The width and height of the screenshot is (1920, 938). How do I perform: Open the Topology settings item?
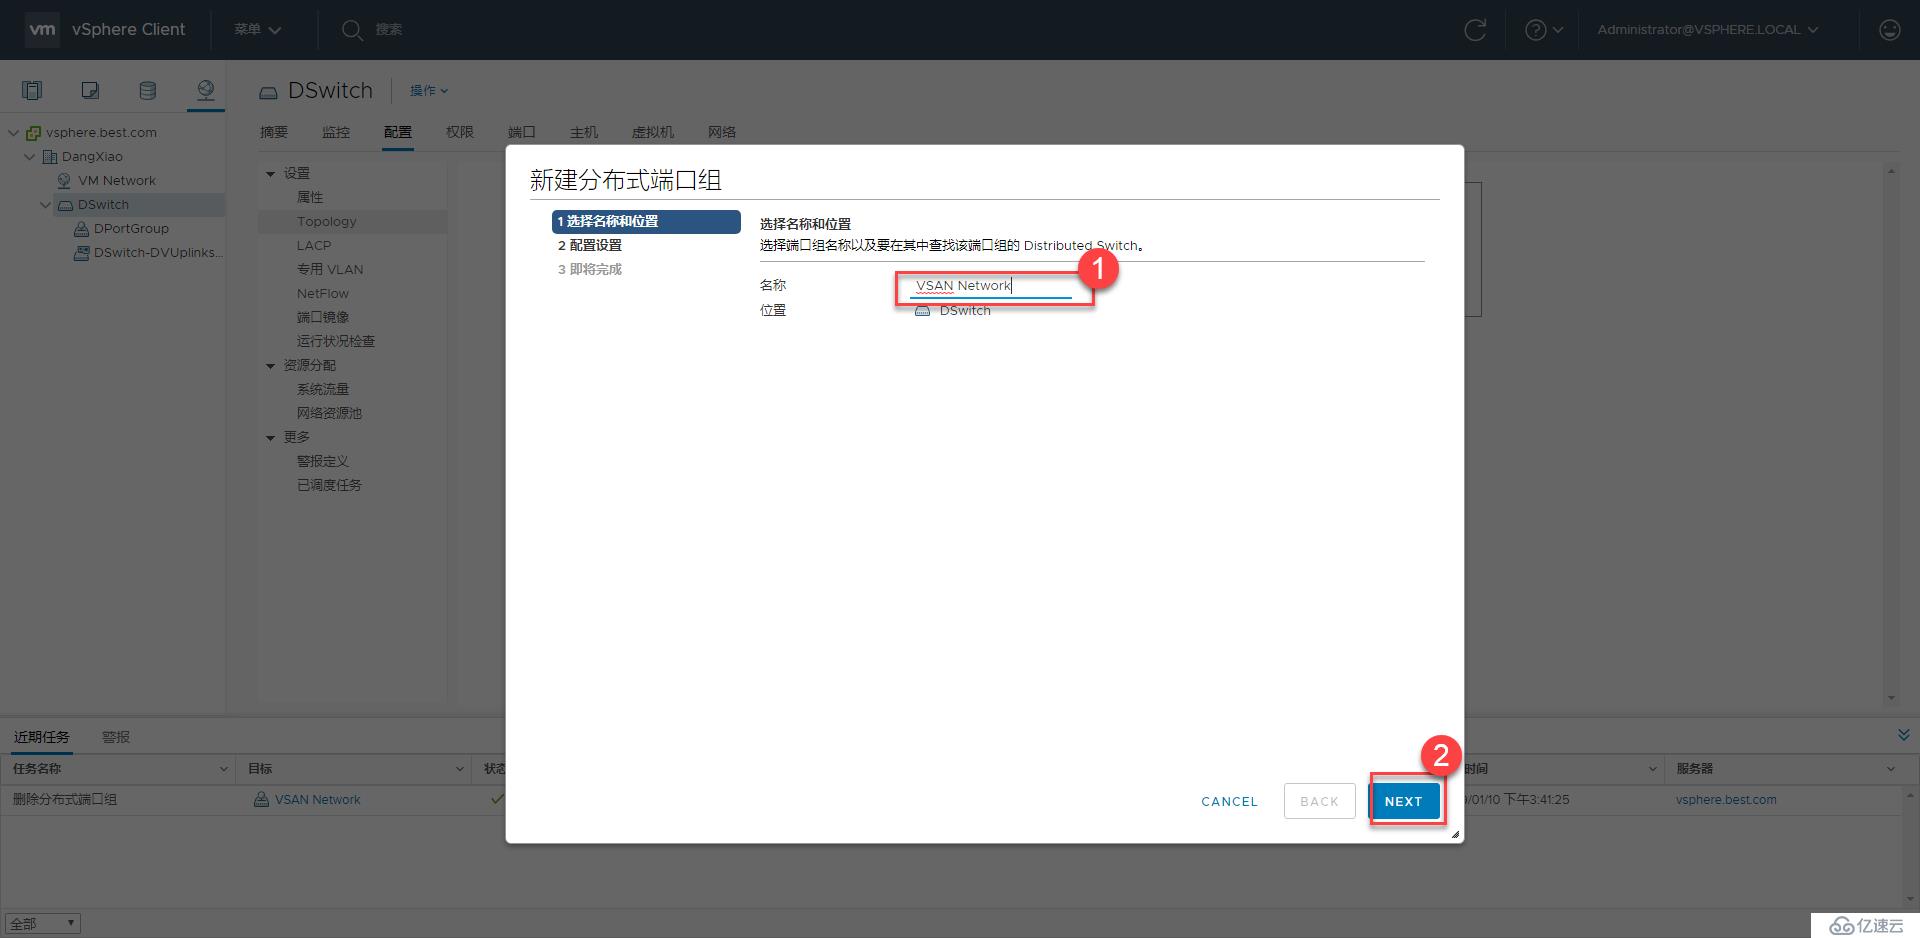[326, 222]
